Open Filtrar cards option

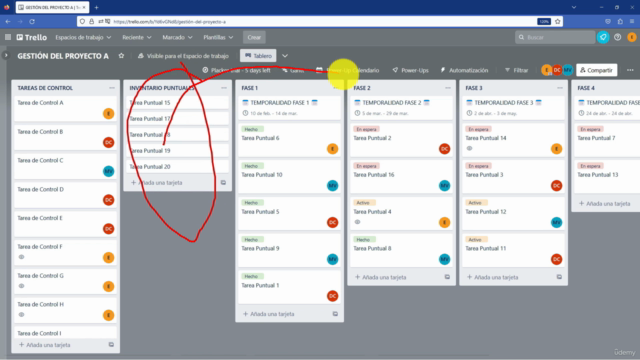click(x=516, y=70)
